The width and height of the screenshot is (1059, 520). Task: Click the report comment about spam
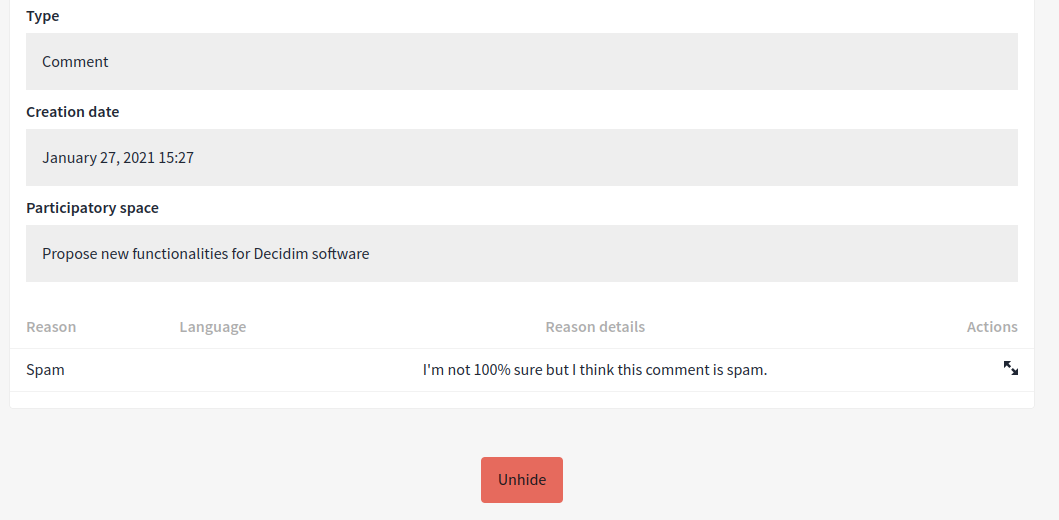point(595,370)
